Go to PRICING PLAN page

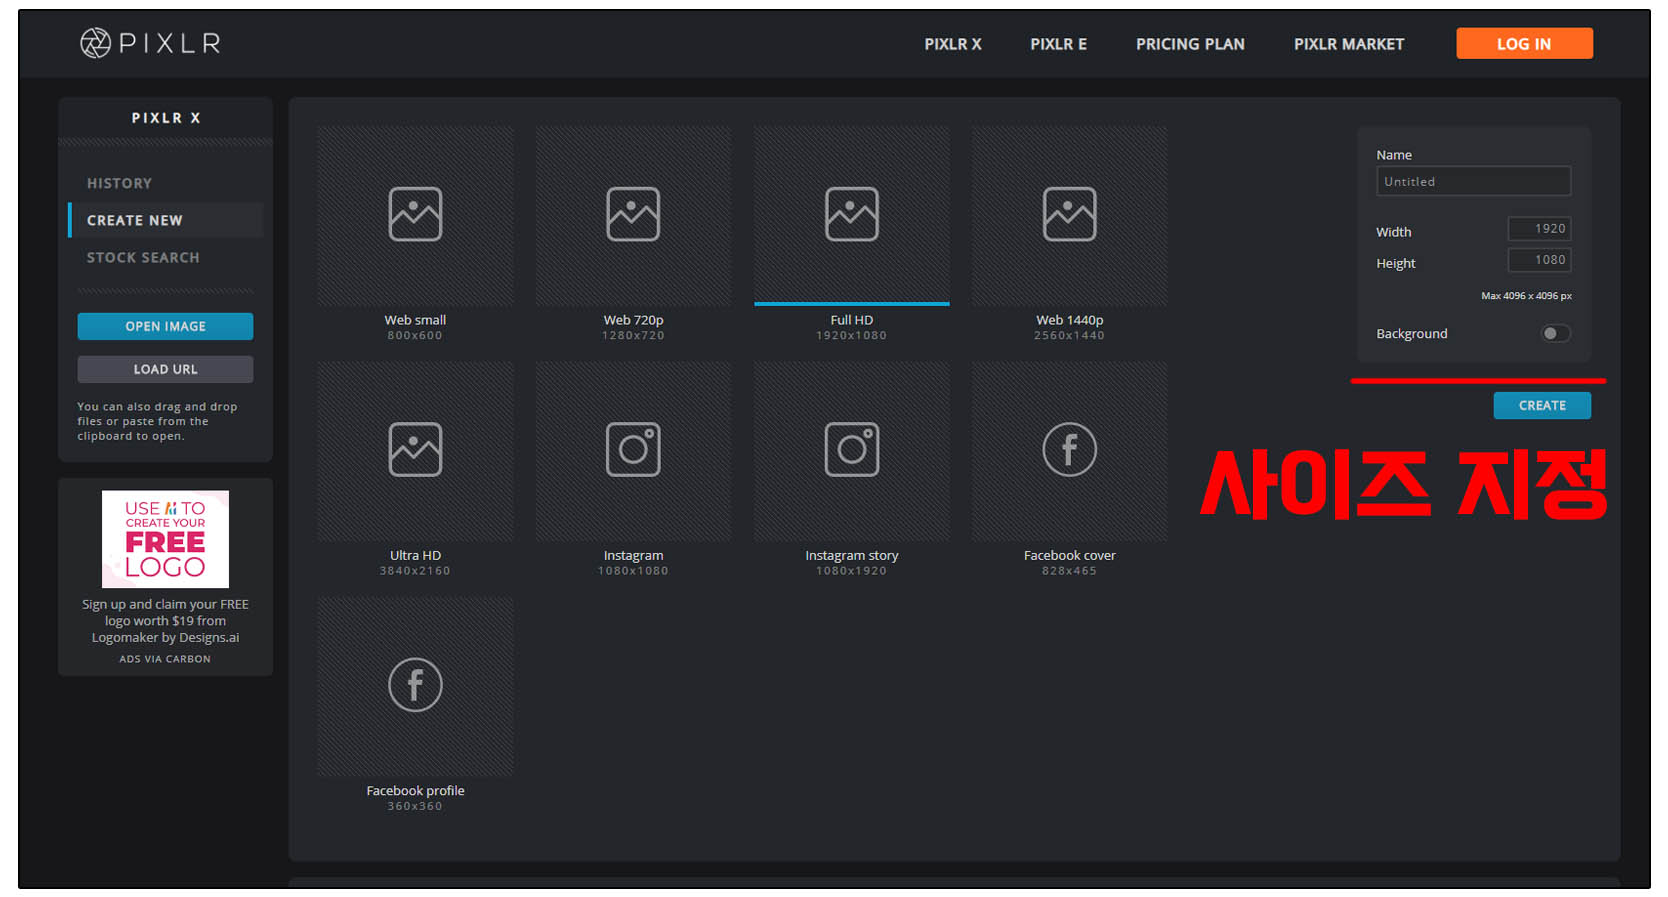(1190, 44)
